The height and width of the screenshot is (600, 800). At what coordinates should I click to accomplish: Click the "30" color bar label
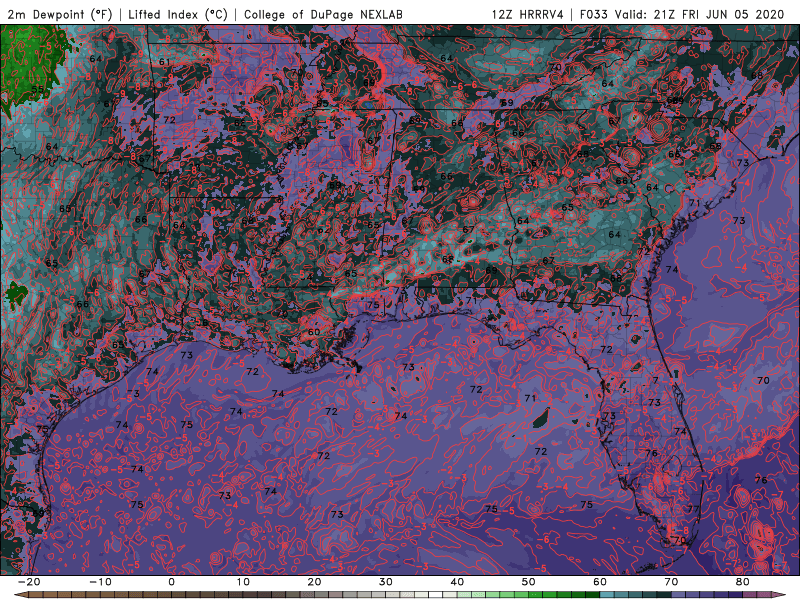(386, 582)
